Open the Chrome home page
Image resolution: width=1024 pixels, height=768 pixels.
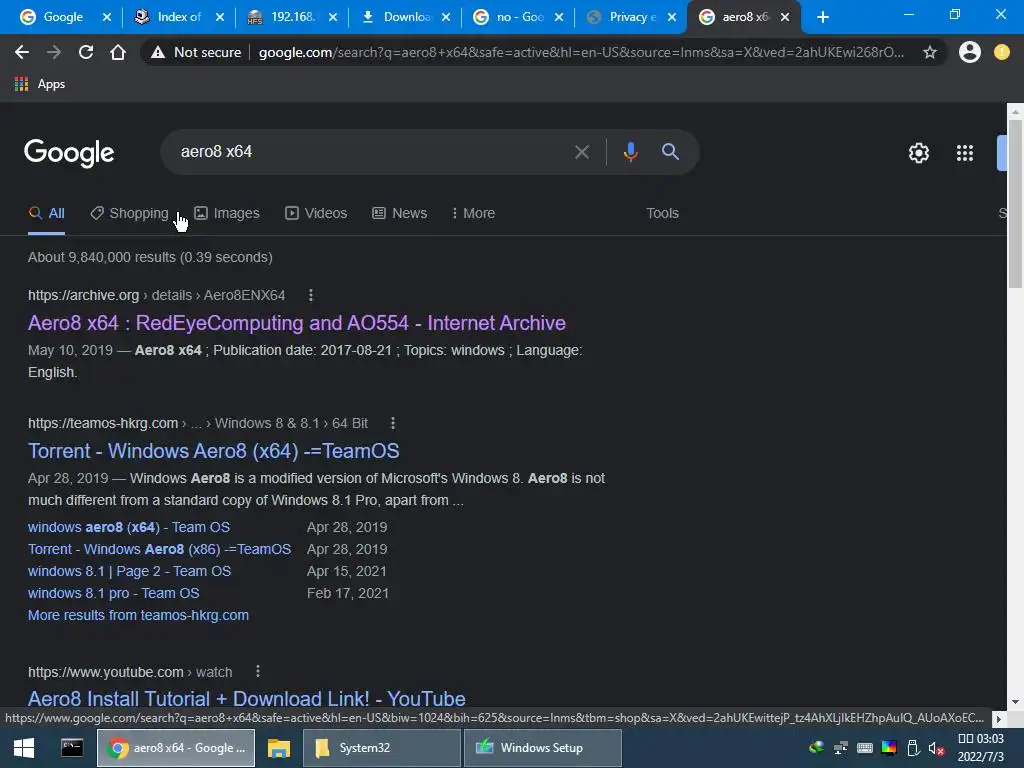tap(118, 52)
